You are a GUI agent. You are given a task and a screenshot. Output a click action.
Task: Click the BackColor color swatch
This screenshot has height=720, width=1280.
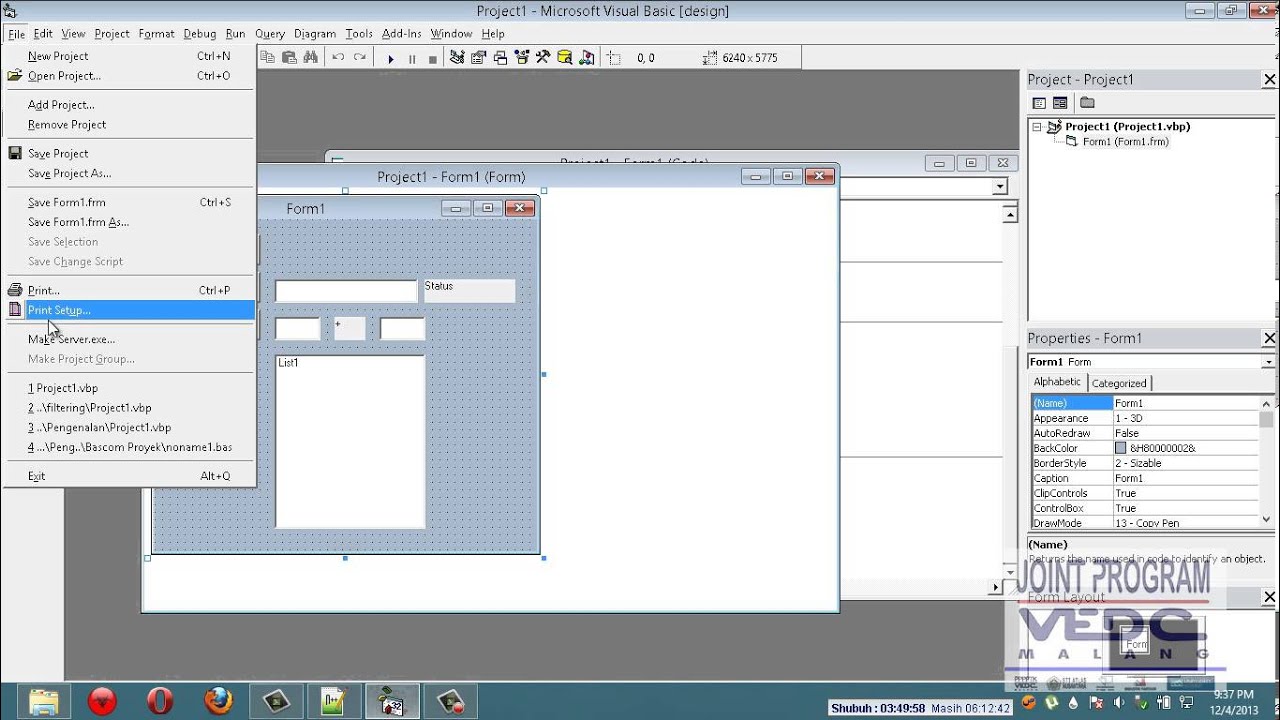point(1121,448)
